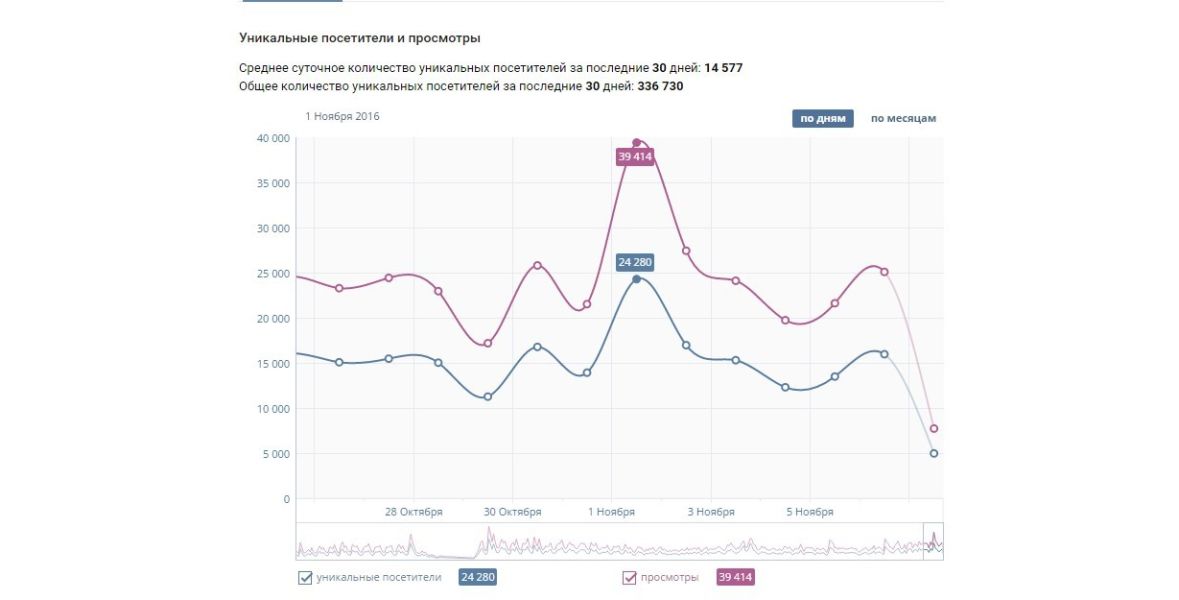Select the lowest views dip point near 17 000
This screenshot has width=1179, height=600.
(x=488, y=343)
